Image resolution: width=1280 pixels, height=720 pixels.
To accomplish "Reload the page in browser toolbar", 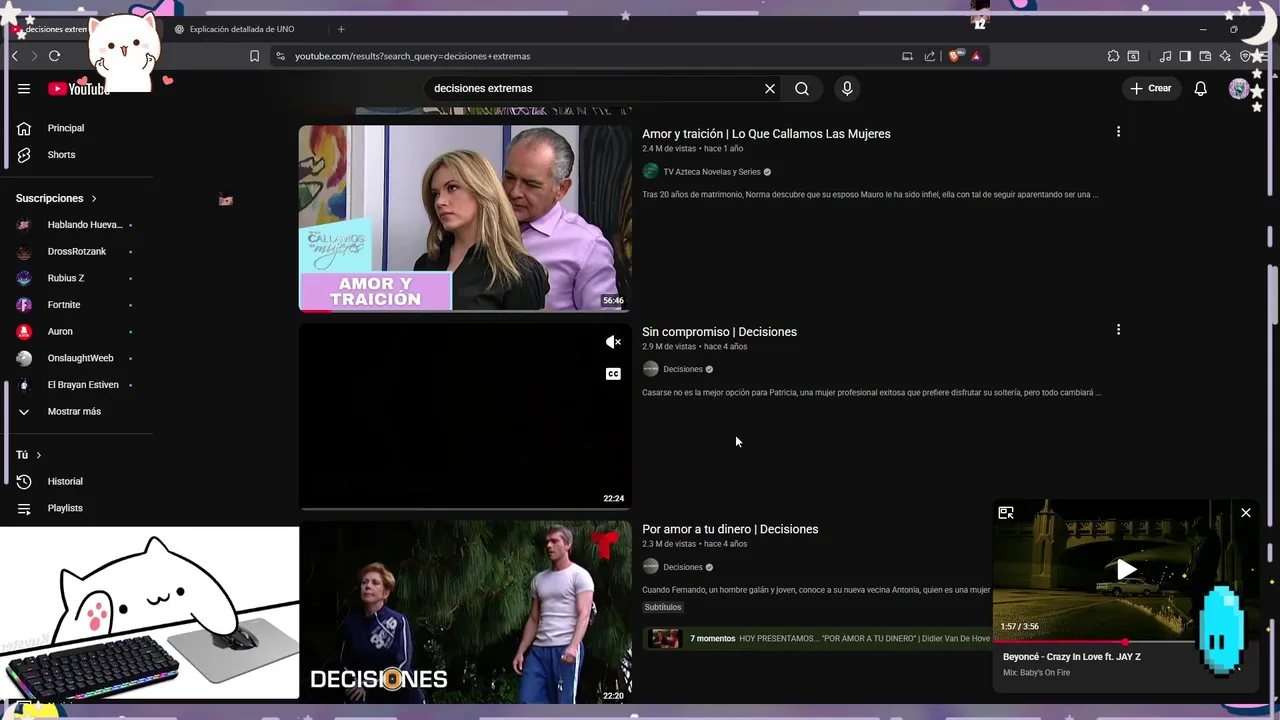I will pyautogui.click(x=55, y=56).
